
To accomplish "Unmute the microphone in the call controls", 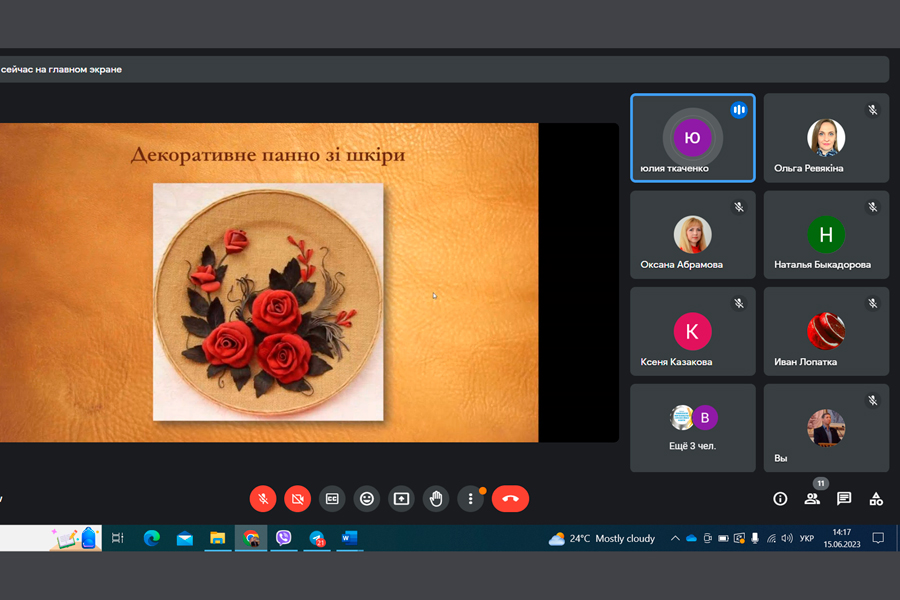I will pyautogui.click(x=263, y=498).
